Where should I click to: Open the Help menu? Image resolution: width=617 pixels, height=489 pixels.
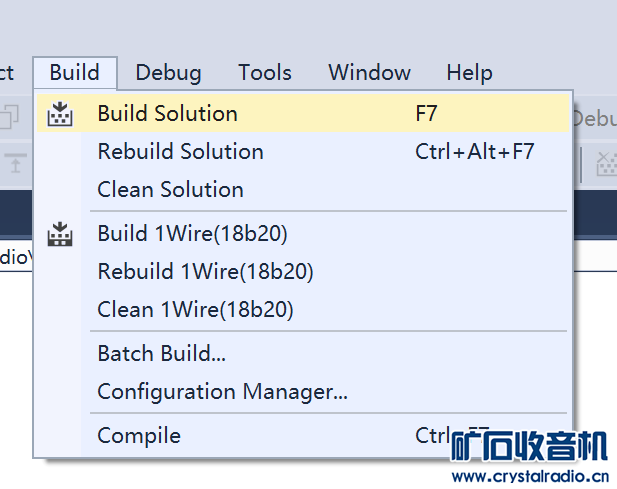pos(469,73)
